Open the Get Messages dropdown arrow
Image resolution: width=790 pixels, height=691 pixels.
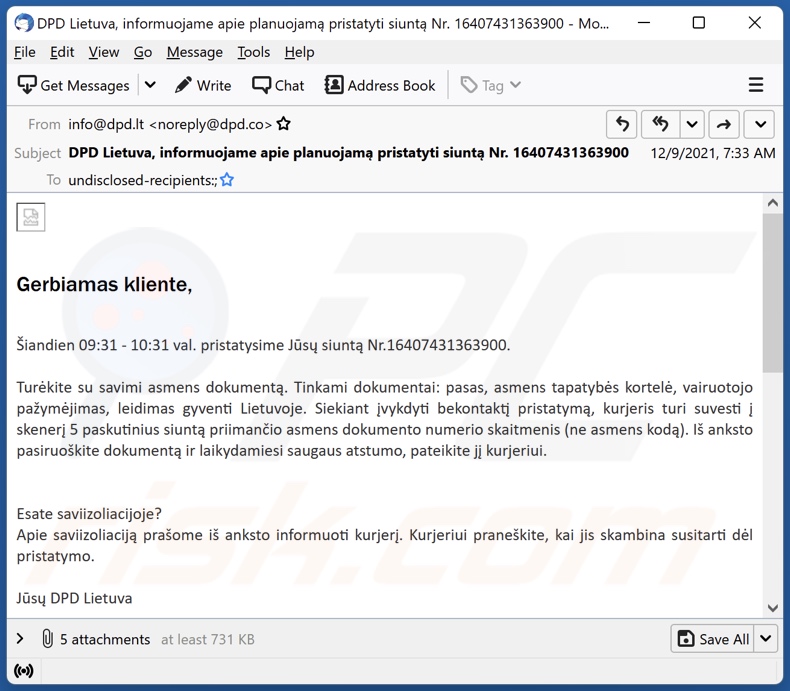(x=150, y=85)
